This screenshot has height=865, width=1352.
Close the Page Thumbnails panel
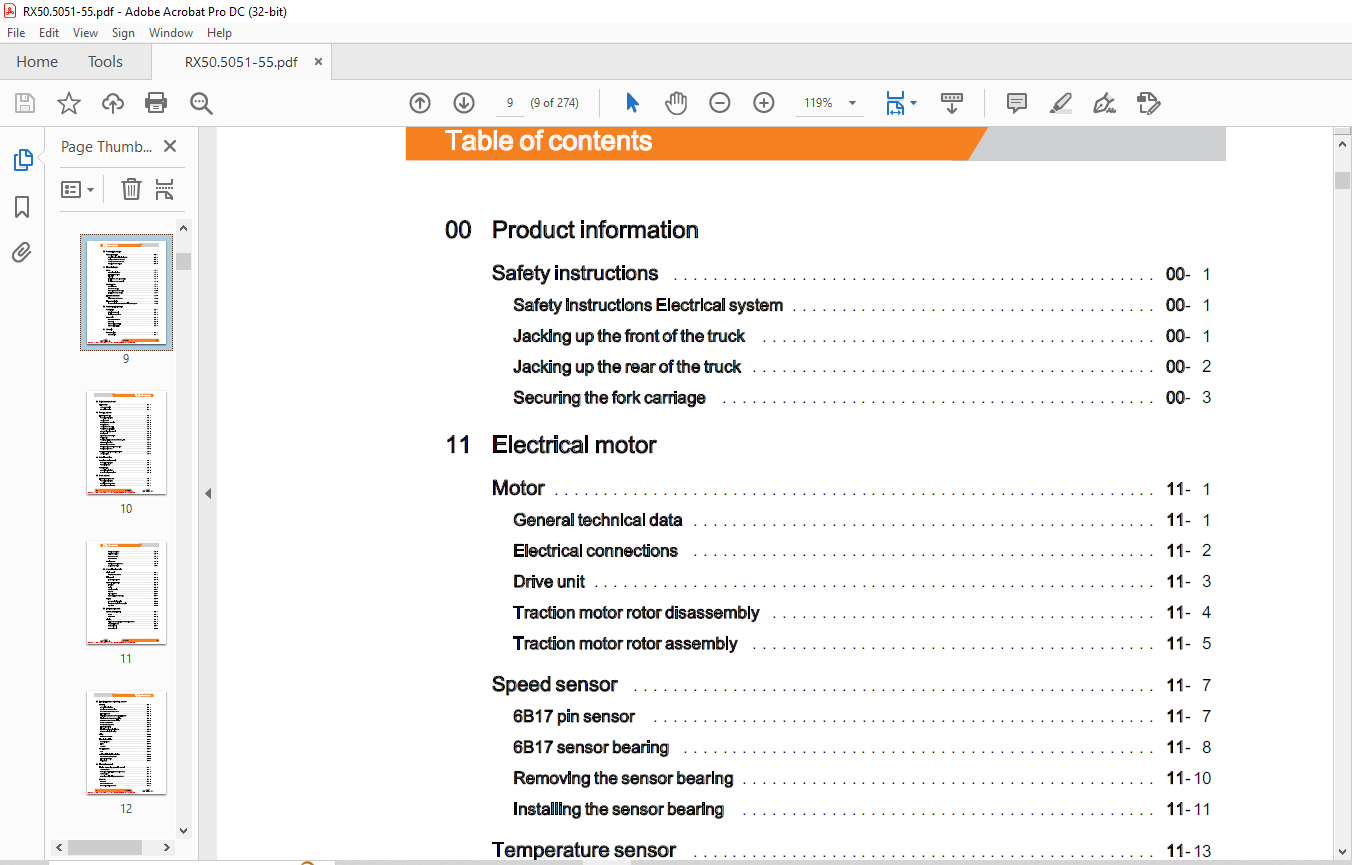170,146
